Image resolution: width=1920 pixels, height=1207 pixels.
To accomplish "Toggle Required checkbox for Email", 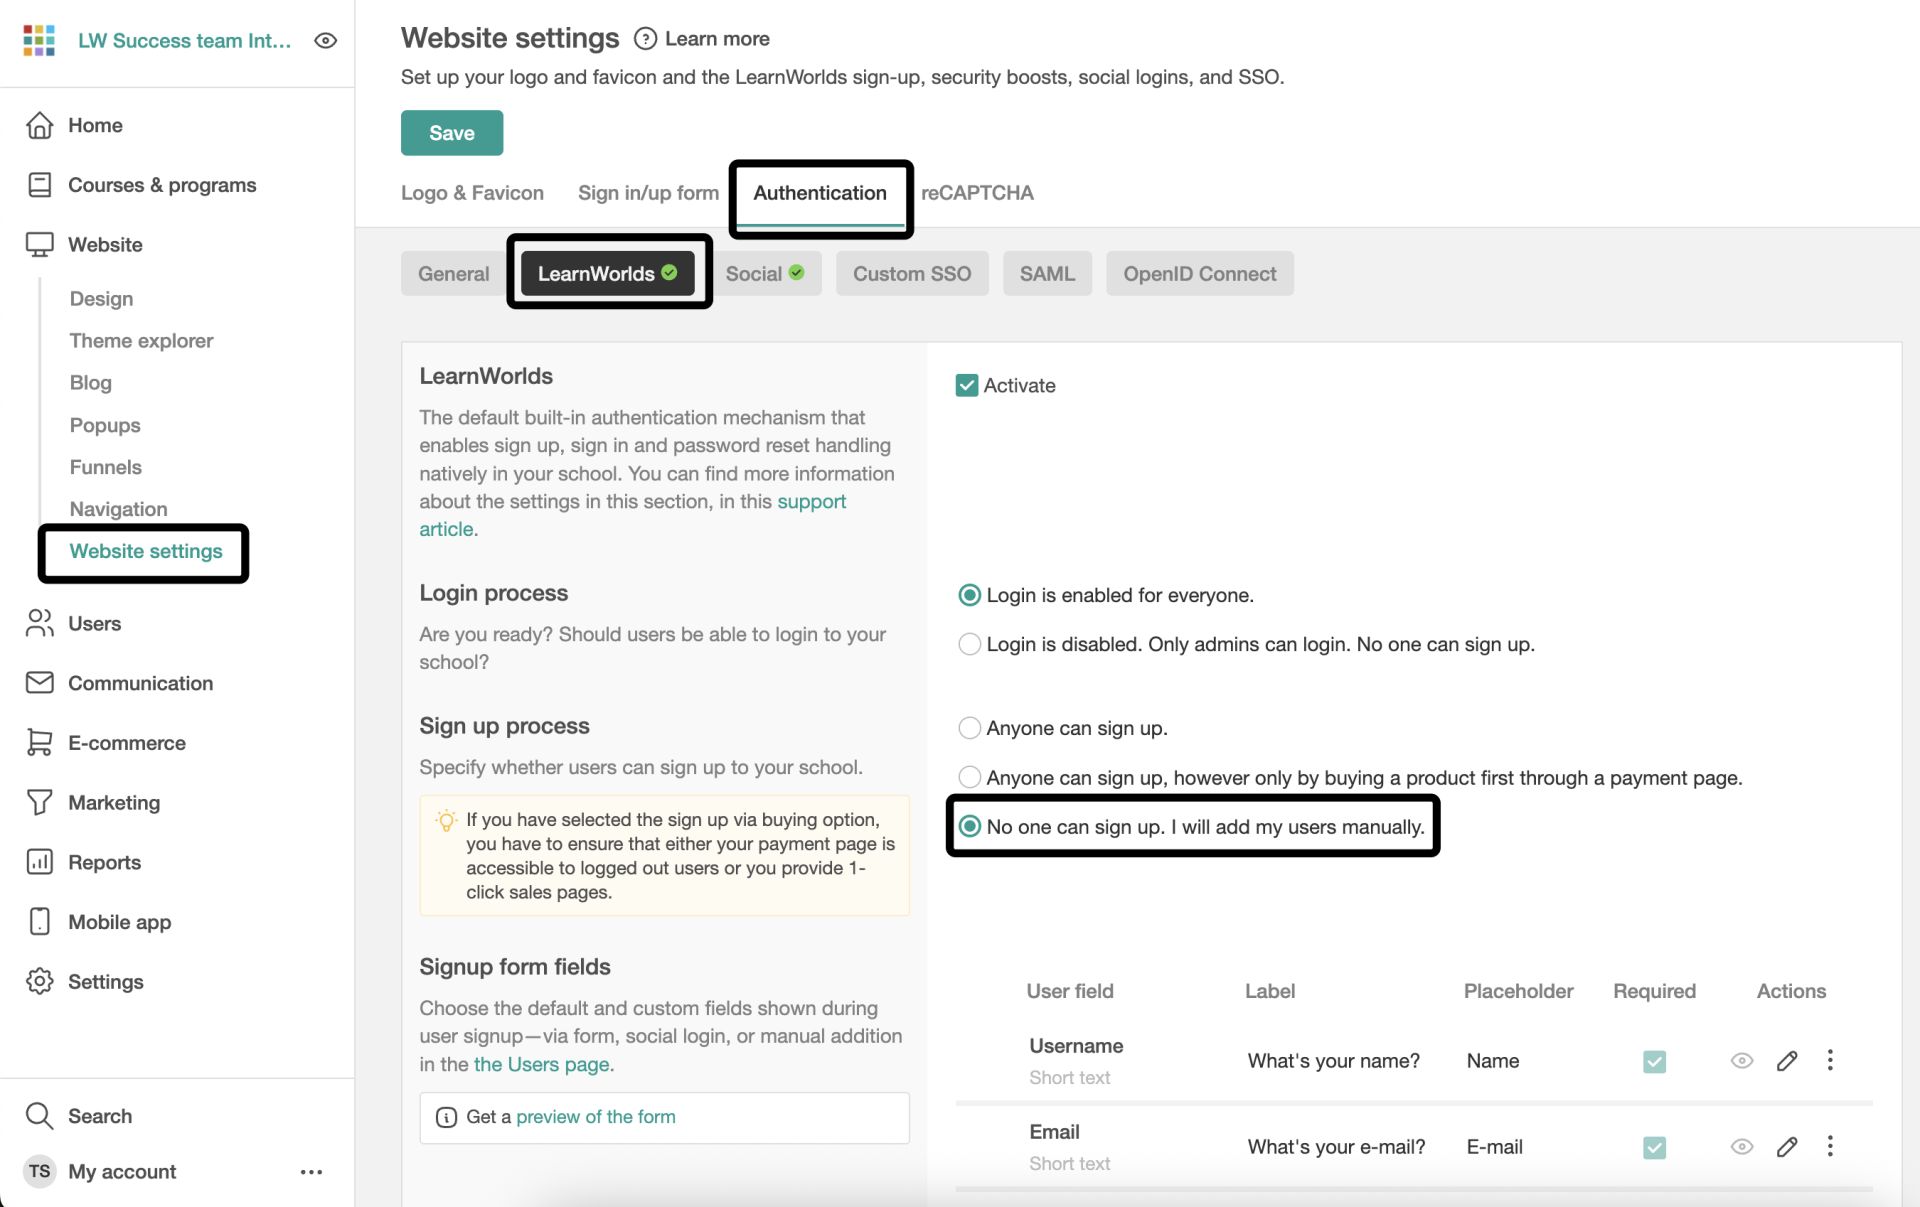I will pyautogui.click(x=1655, y=1147).
